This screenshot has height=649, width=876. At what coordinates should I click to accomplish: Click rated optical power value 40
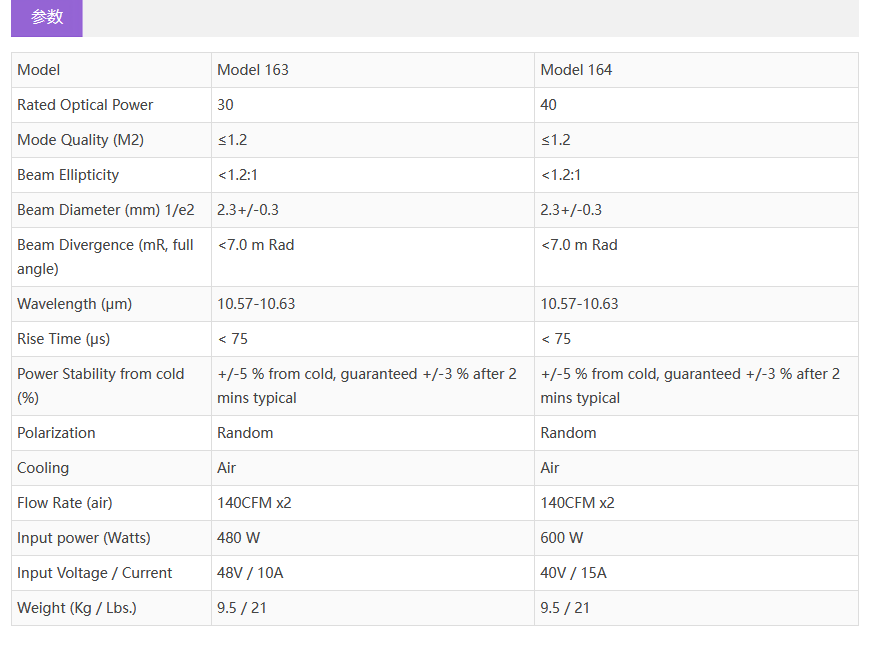549,105
